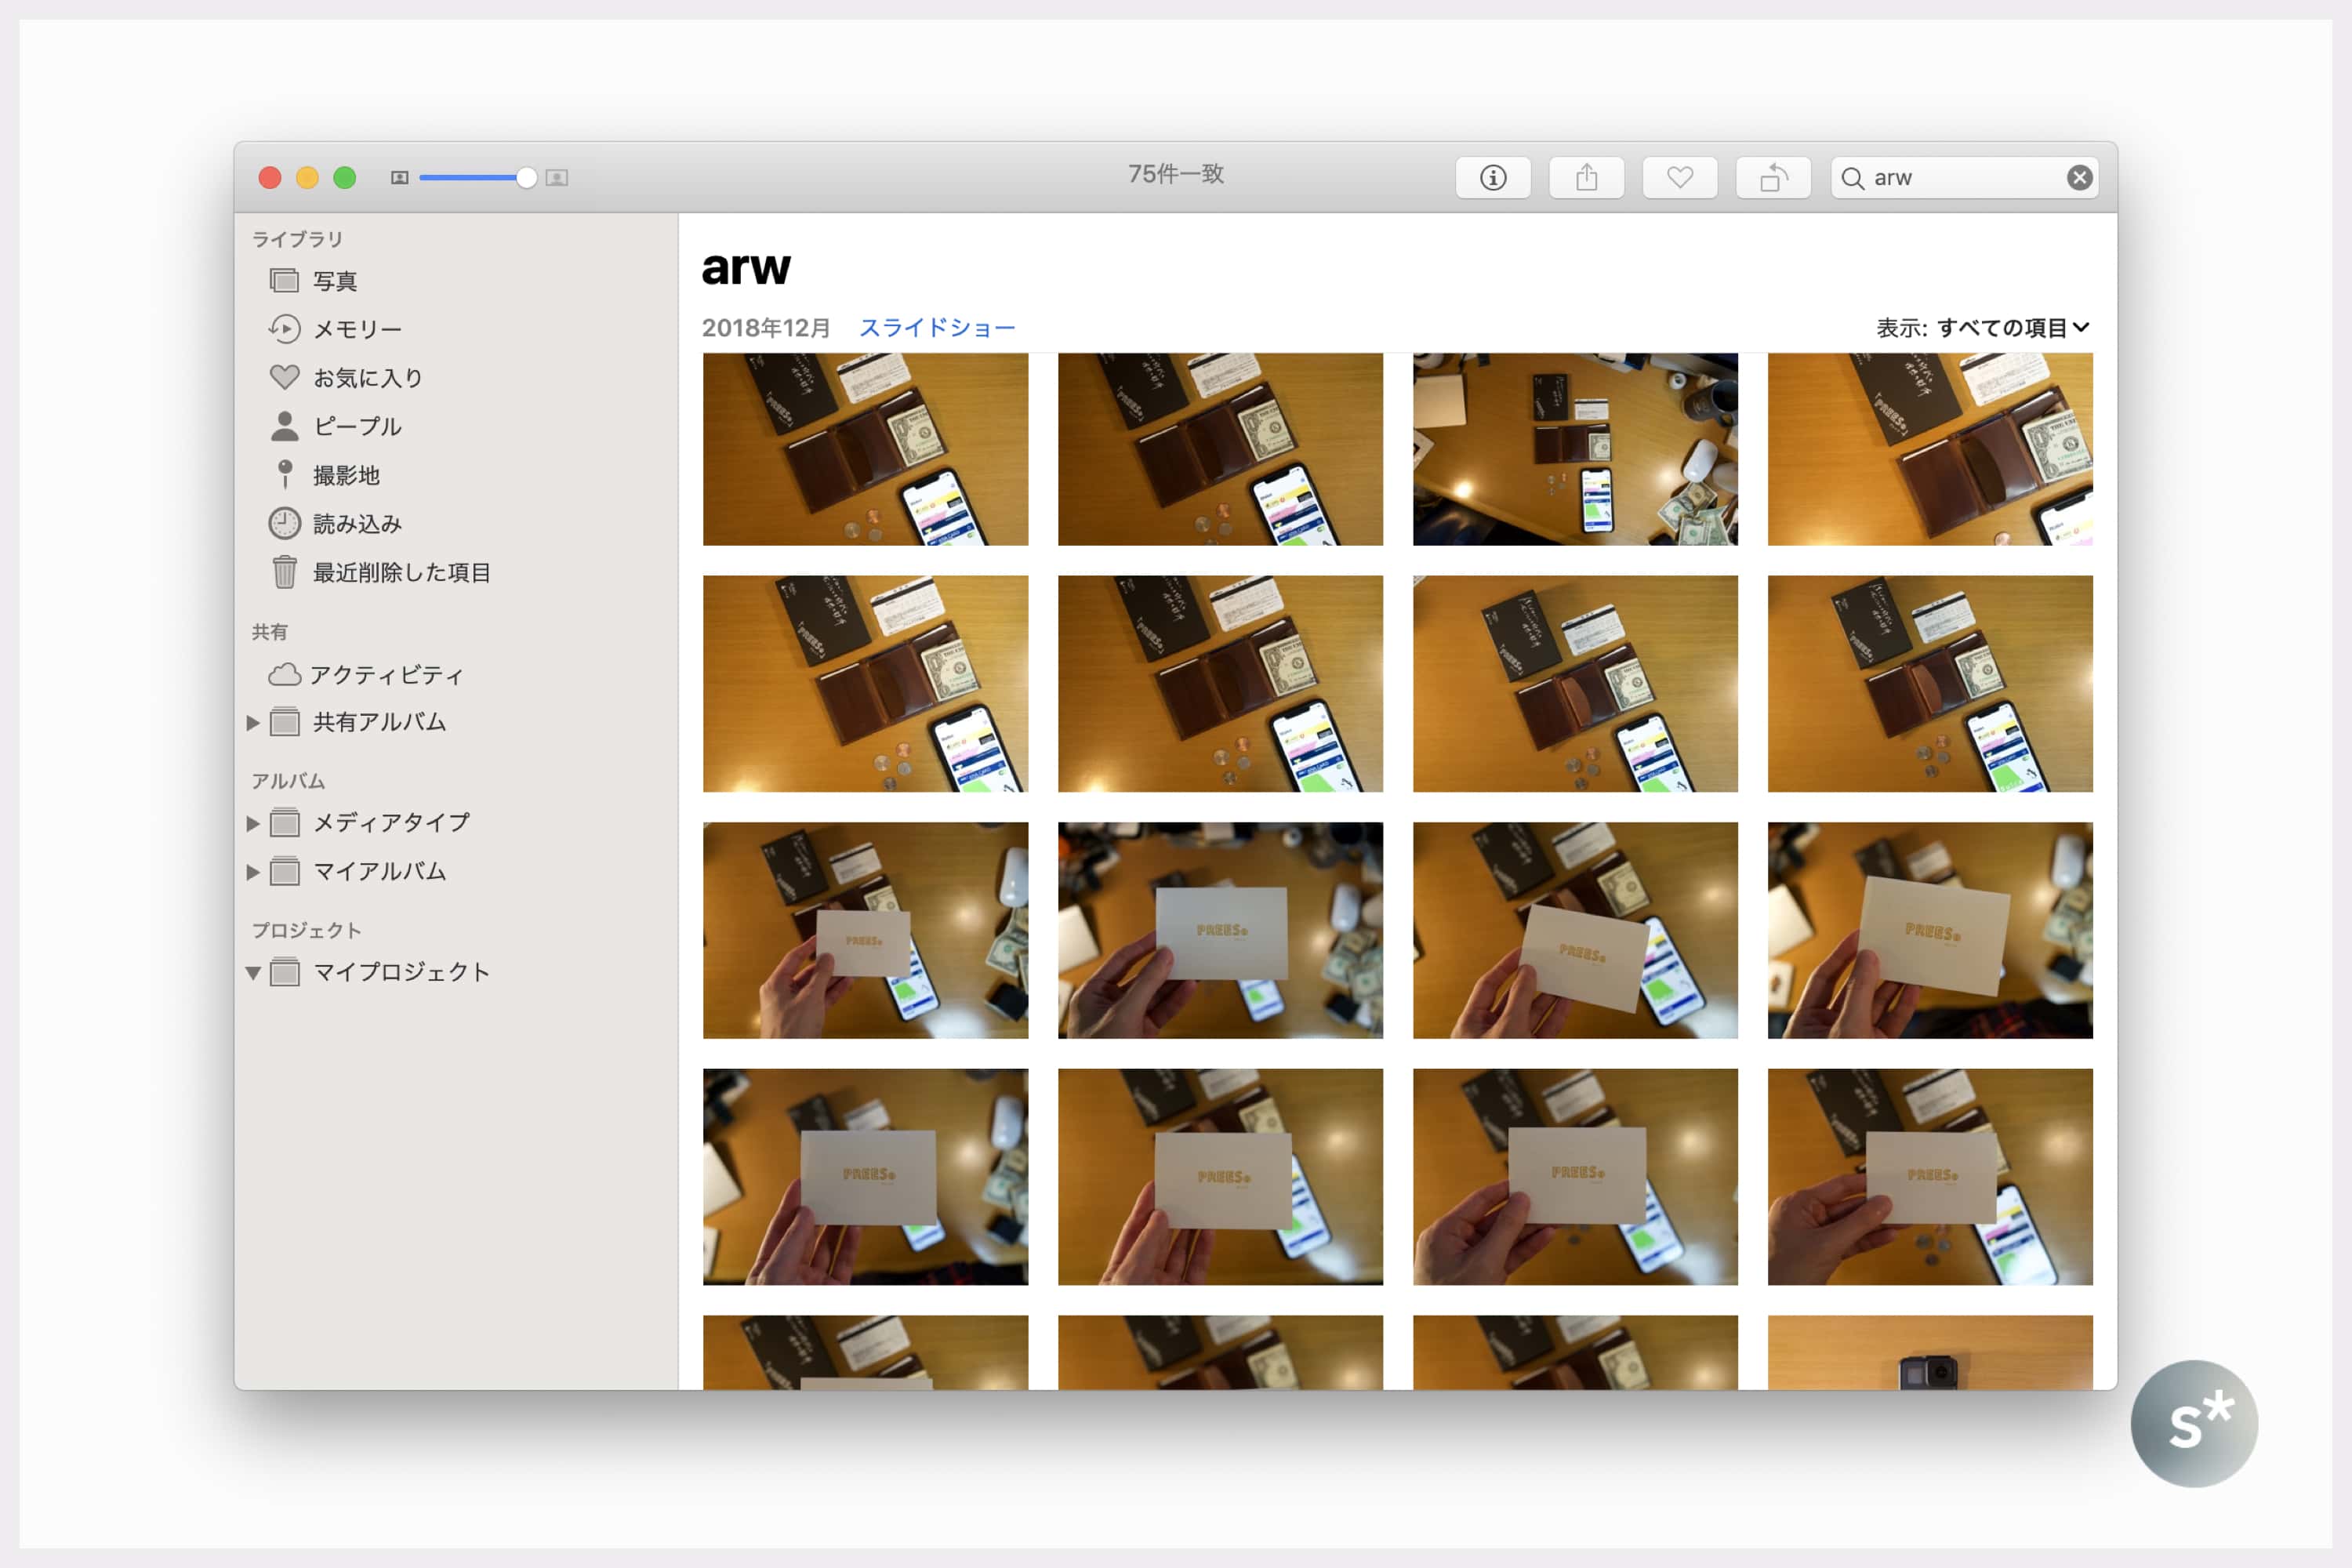Select 撮影地 in the sidebar
Image resolution: width=2352 pixels, height=1568 pixels.
[x=346, y=475]
